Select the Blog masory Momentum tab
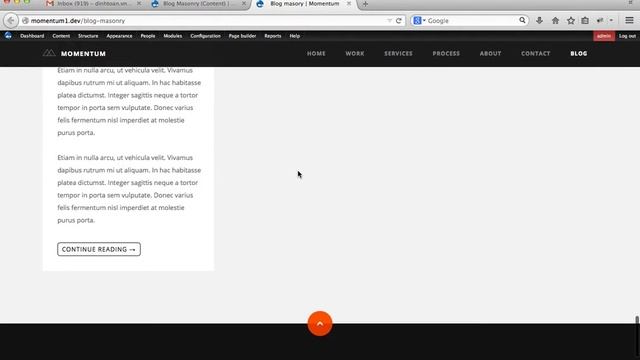Screen dimensions: 640x360 click(x=304, y=4)
